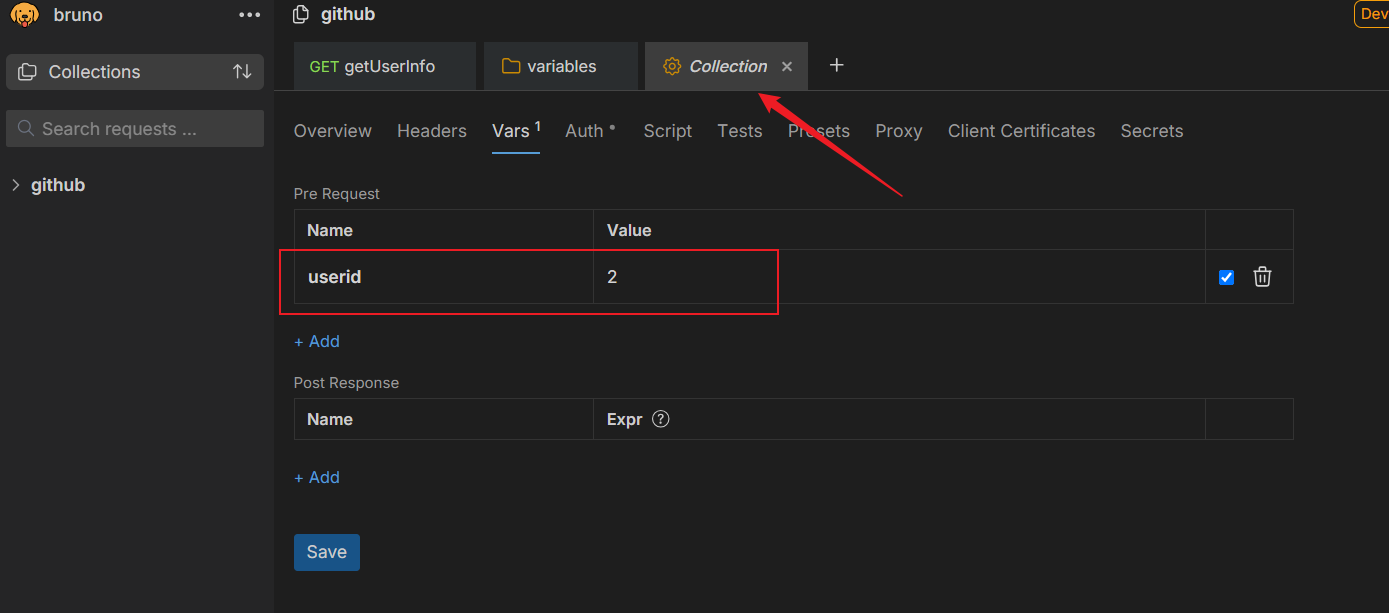This screenshot has width=1389, height=613.
Task: Click the sort arrows icon next to Collections
Action: 242,72
